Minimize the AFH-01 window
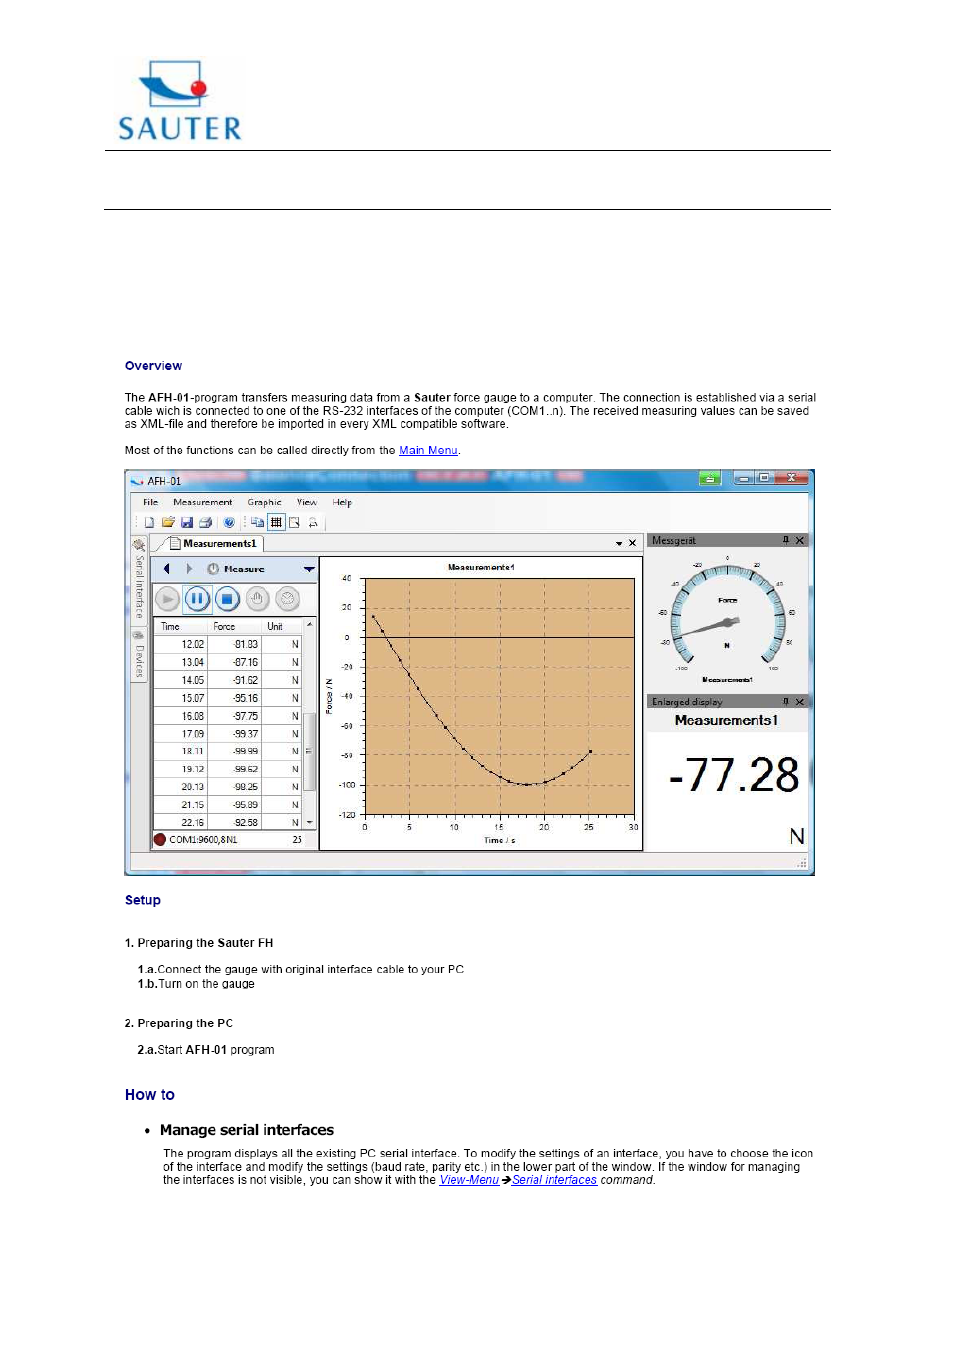Image resolution: width=954 pixels, height=1350 pixels. (744, 478)
